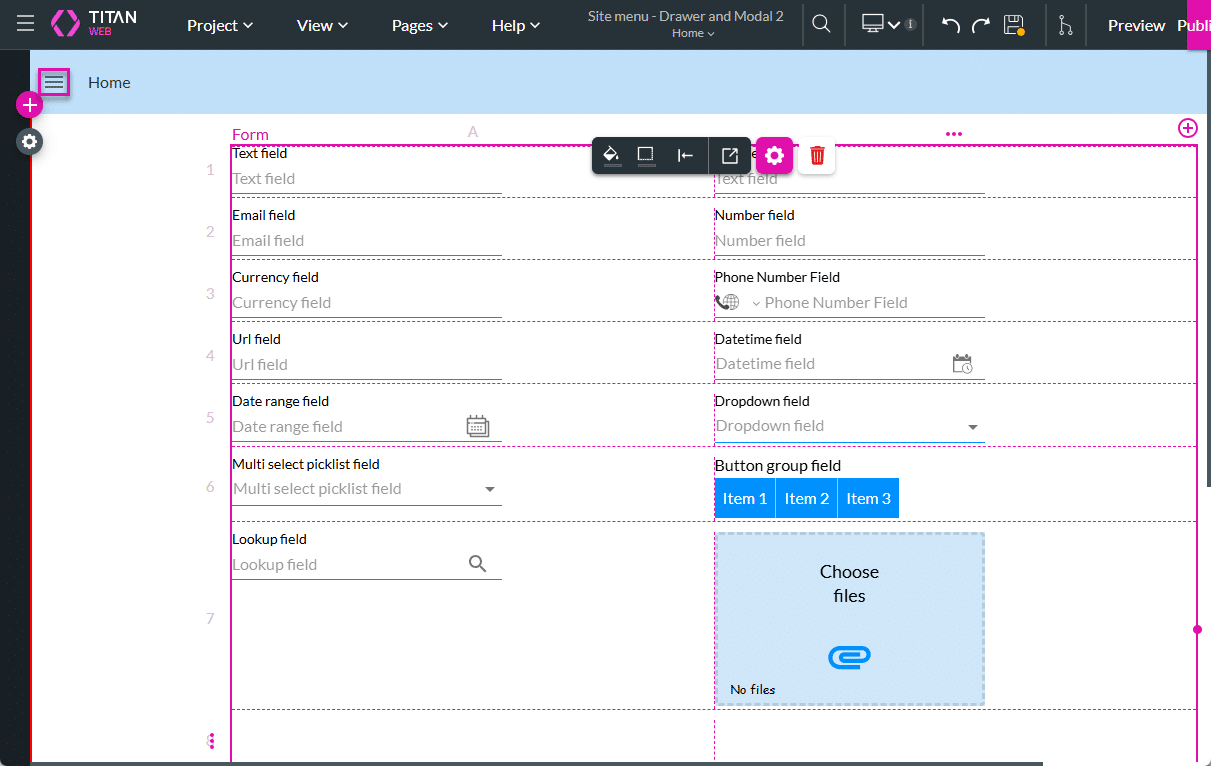The height and width of the screenshot is (766, 1211).
Task: Expand the Multi select picklist field
Action: point(489,489)
